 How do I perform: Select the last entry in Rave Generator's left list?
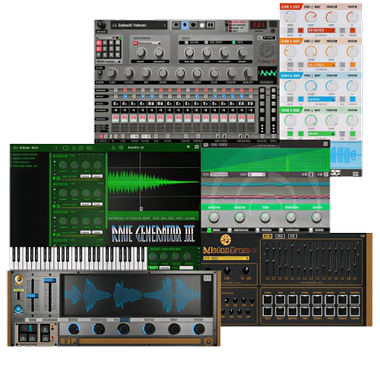25,166
